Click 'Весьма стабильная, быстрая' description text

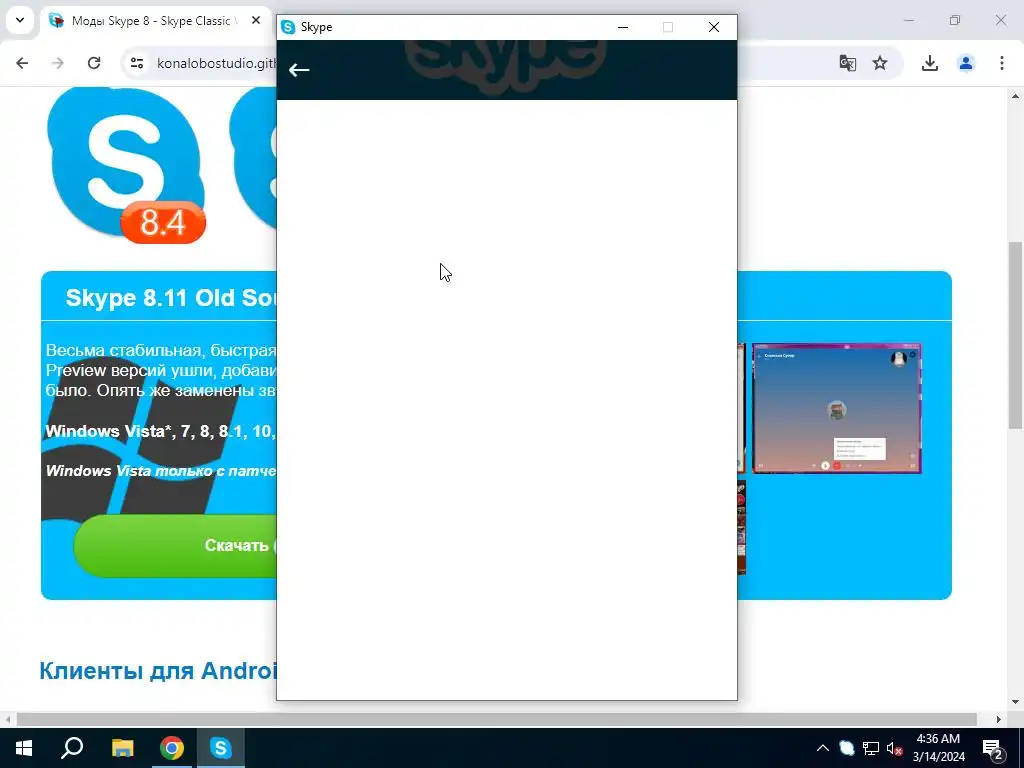161,351
